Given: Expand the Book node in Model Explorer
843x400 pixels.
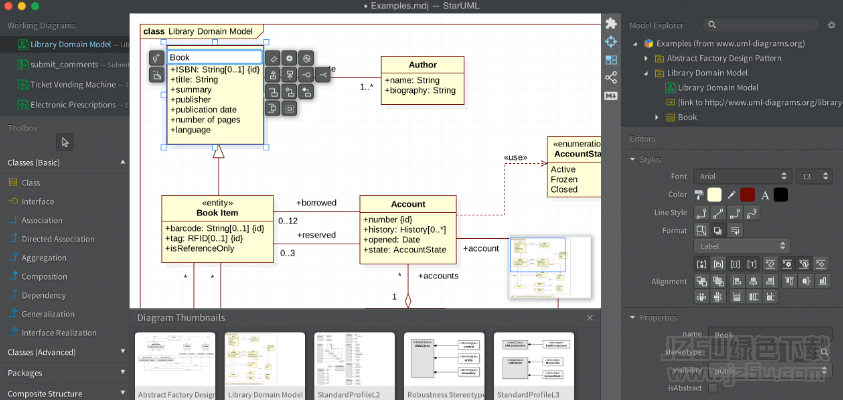Looking at the screenshot, I should pos(656,117).
